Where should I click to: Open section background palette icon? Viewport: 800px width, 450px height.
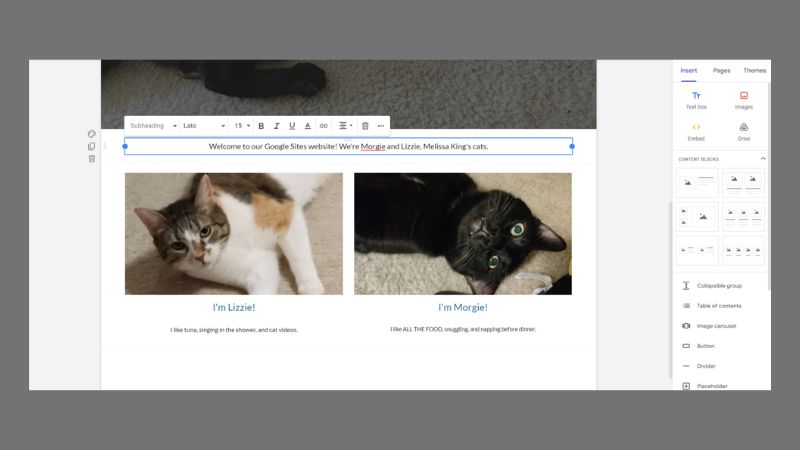point(92,134)
